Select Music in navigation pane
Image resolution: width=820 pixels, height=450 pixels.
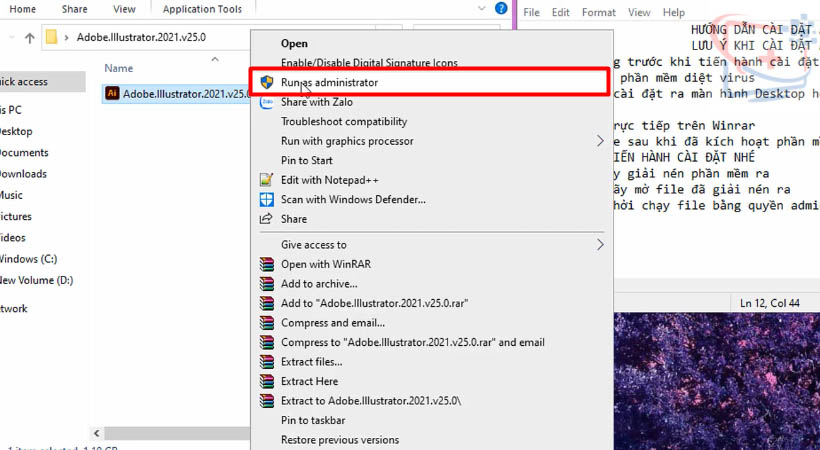(x=11, y=195)
